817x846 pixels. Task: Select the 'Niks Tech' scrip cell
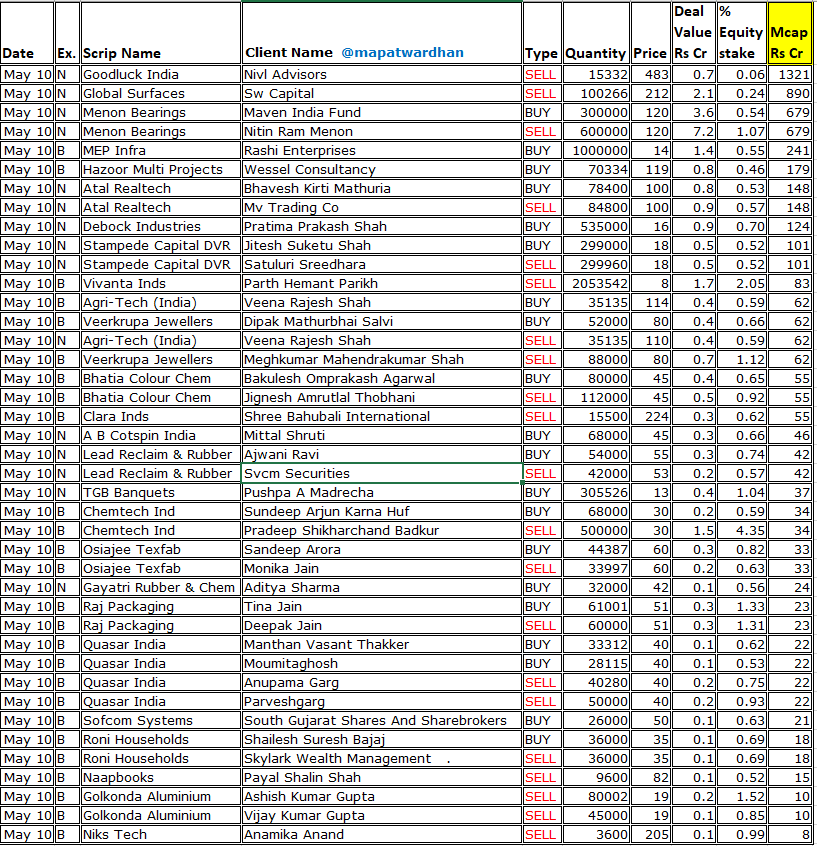point(161,835)
